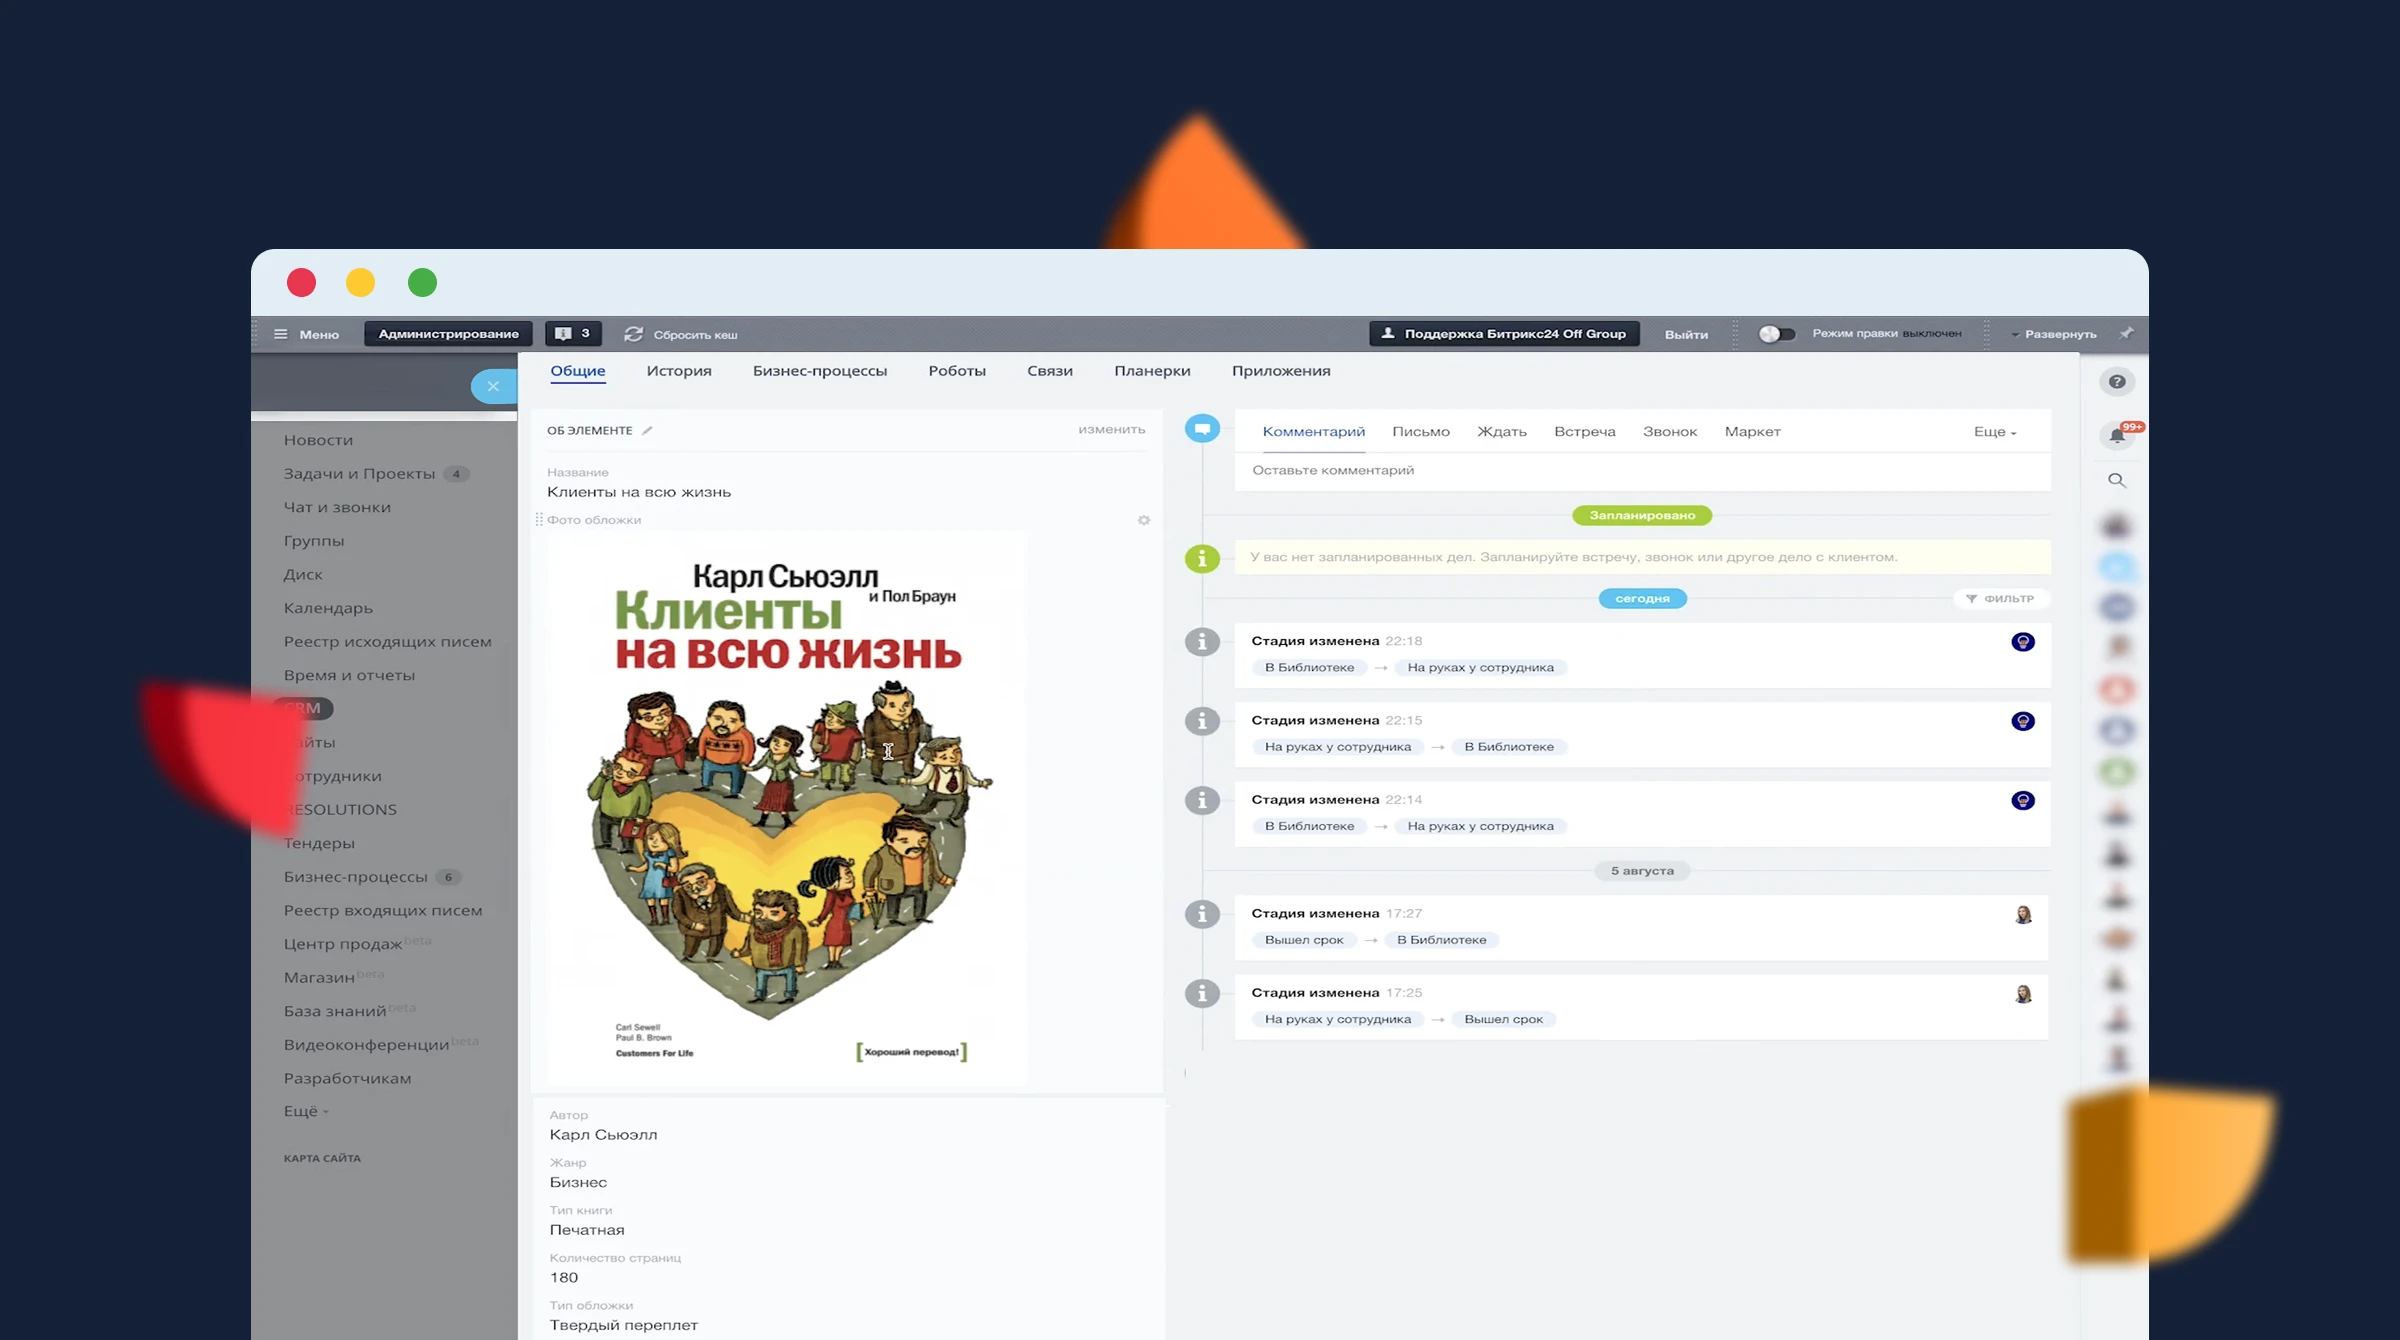Click the notifications bell icon
Screen dimensions: 2400x1340
point(2116,435)
